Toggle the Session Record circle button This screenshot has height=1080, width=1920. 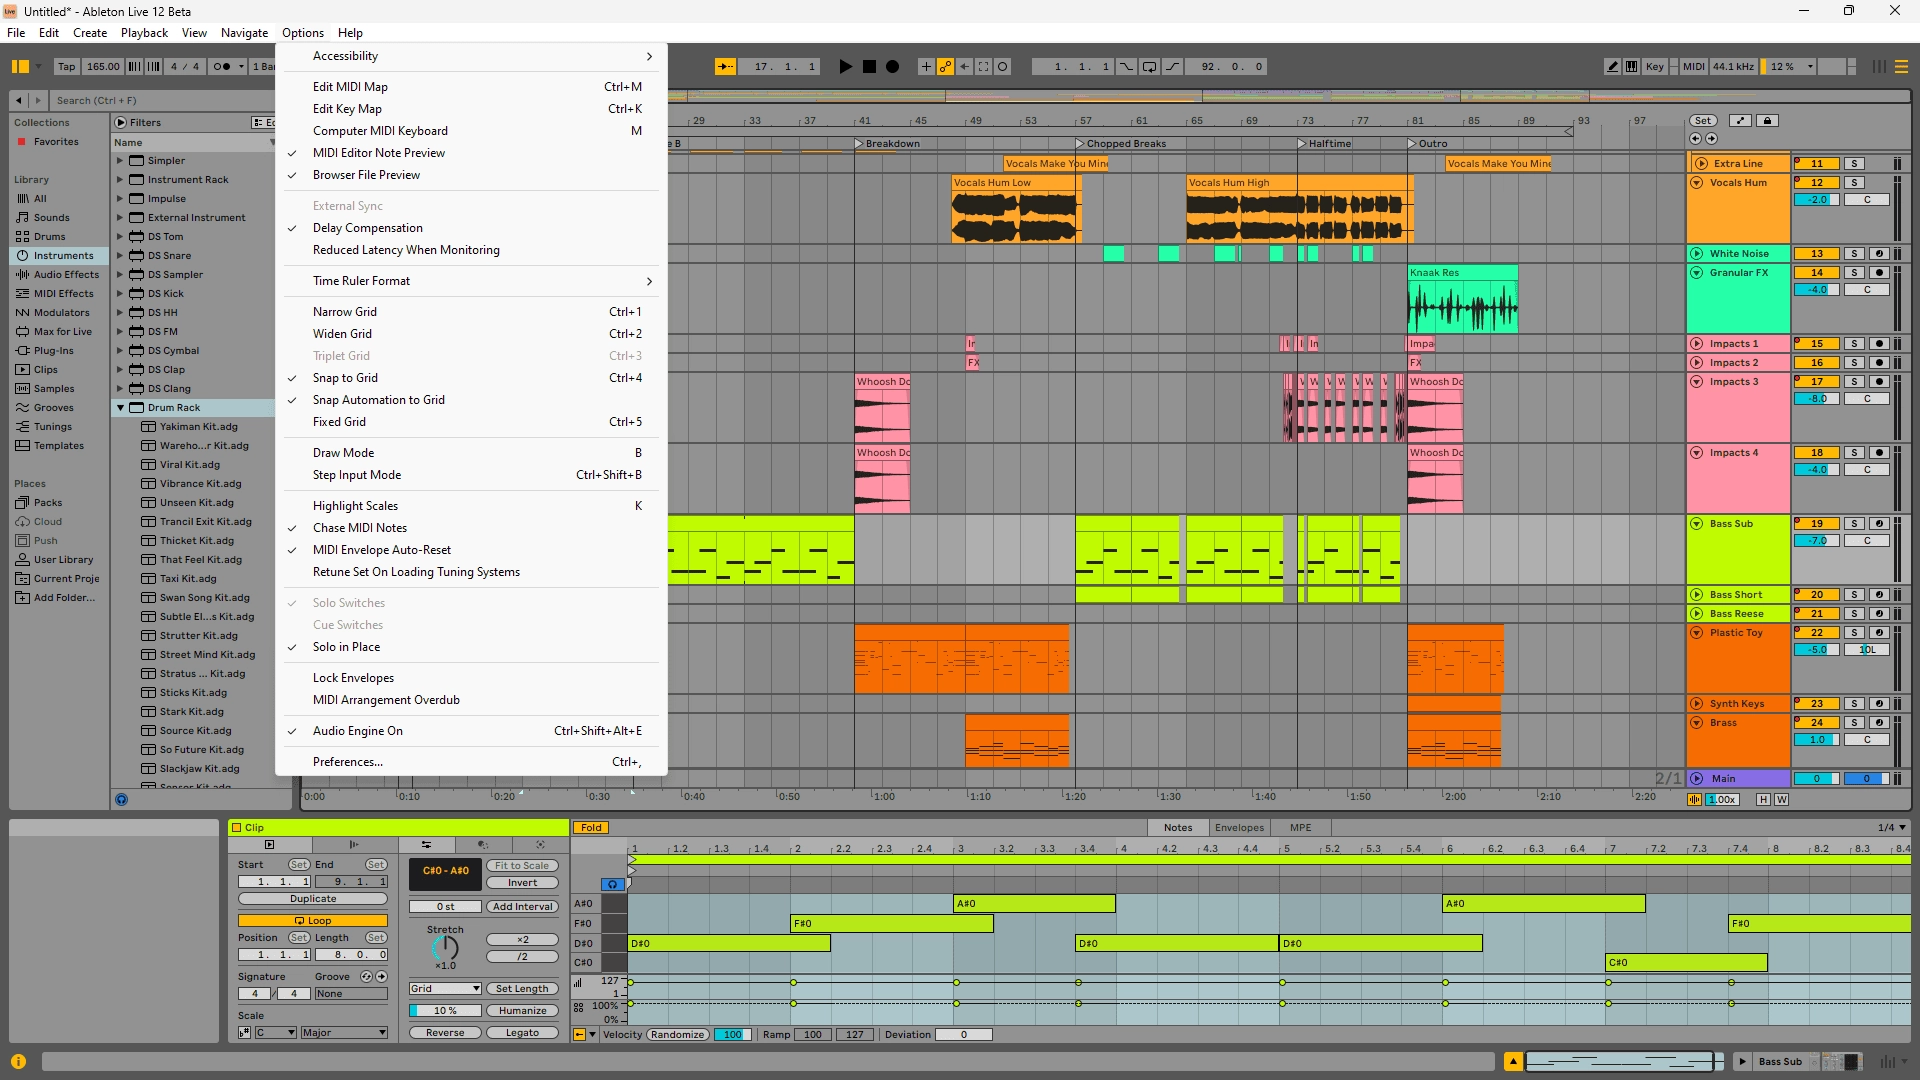pos(1003,67)
